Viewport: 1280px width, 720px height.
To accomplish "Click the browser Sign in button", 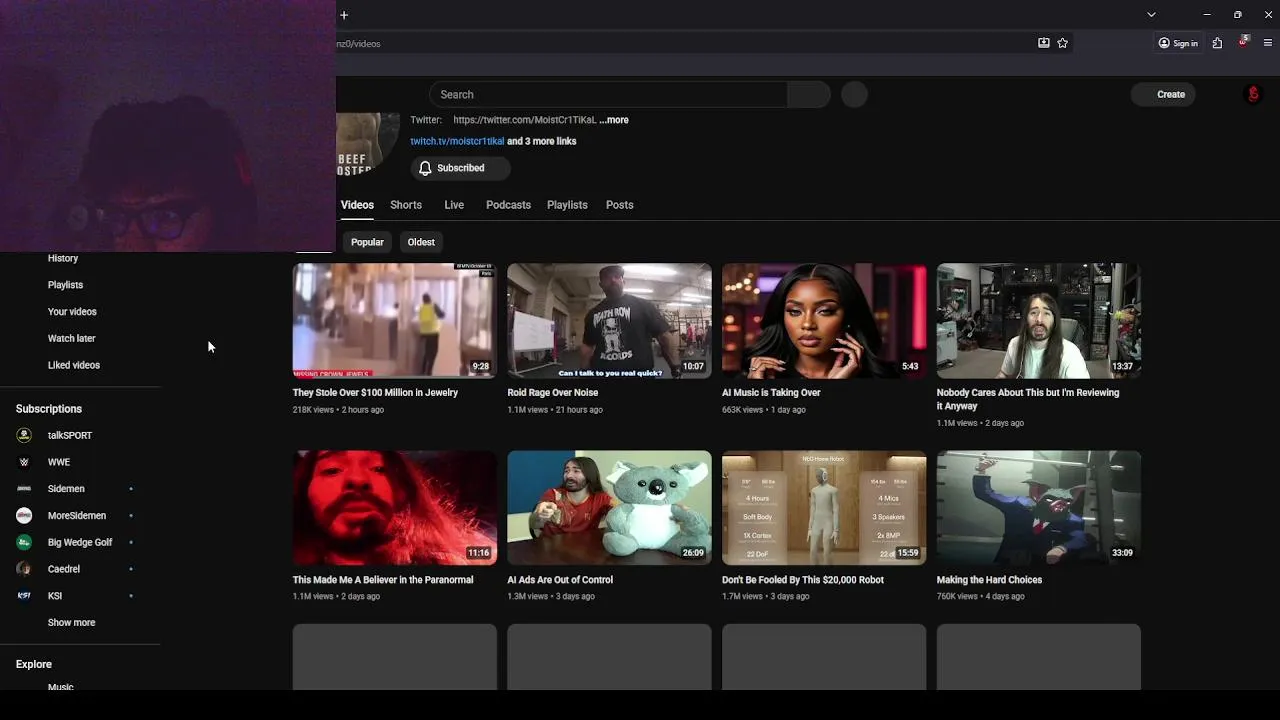I will 1178,43.
